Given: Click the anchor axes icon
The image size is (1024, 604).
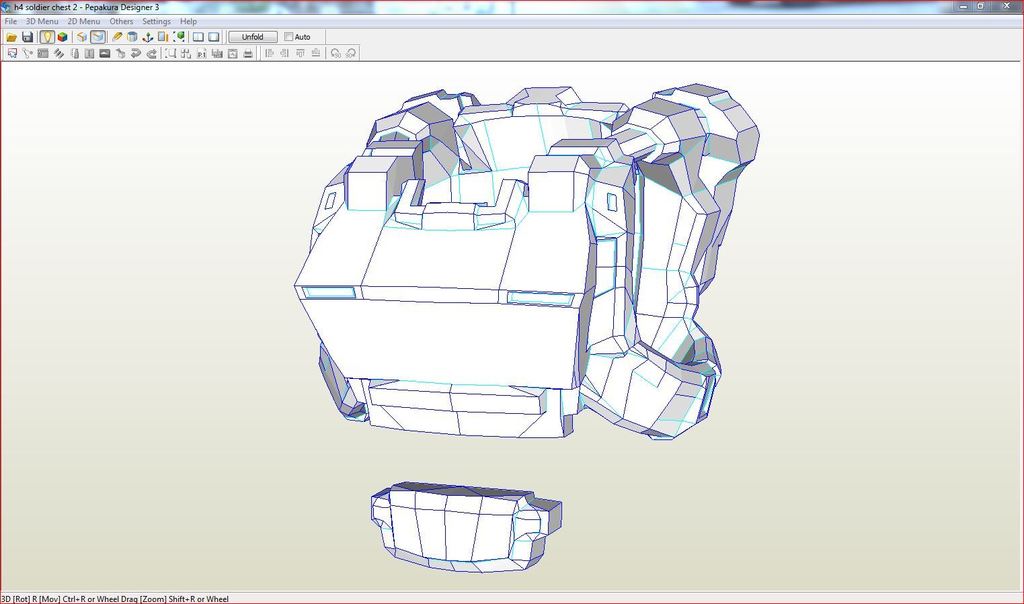Looking at the screenshot, I should 148,37.
